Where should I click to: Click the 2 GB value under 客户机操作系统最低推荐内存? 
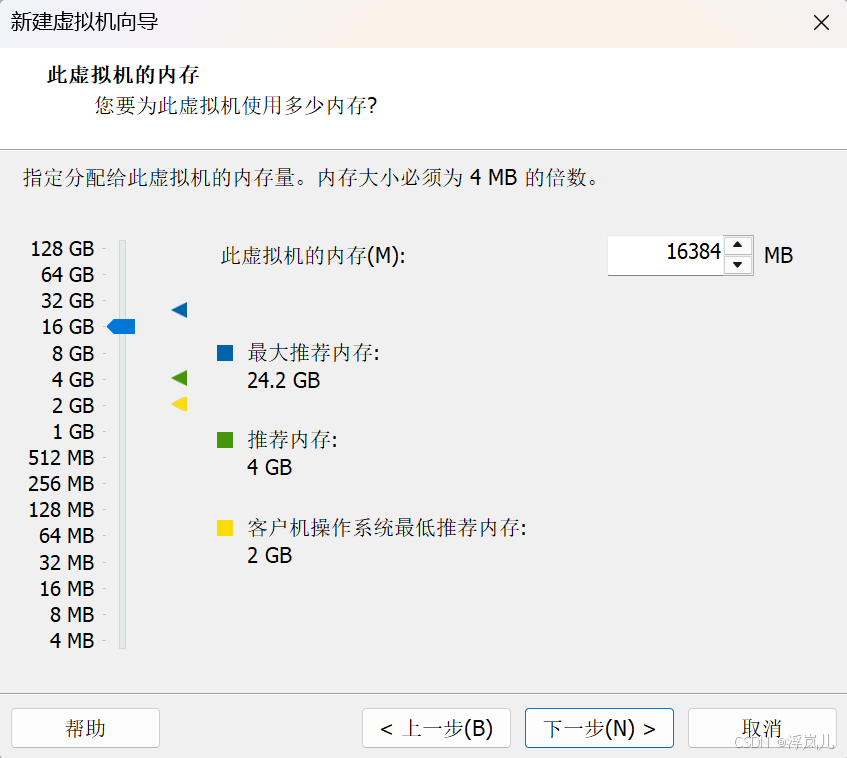click(x=270, y=555)
